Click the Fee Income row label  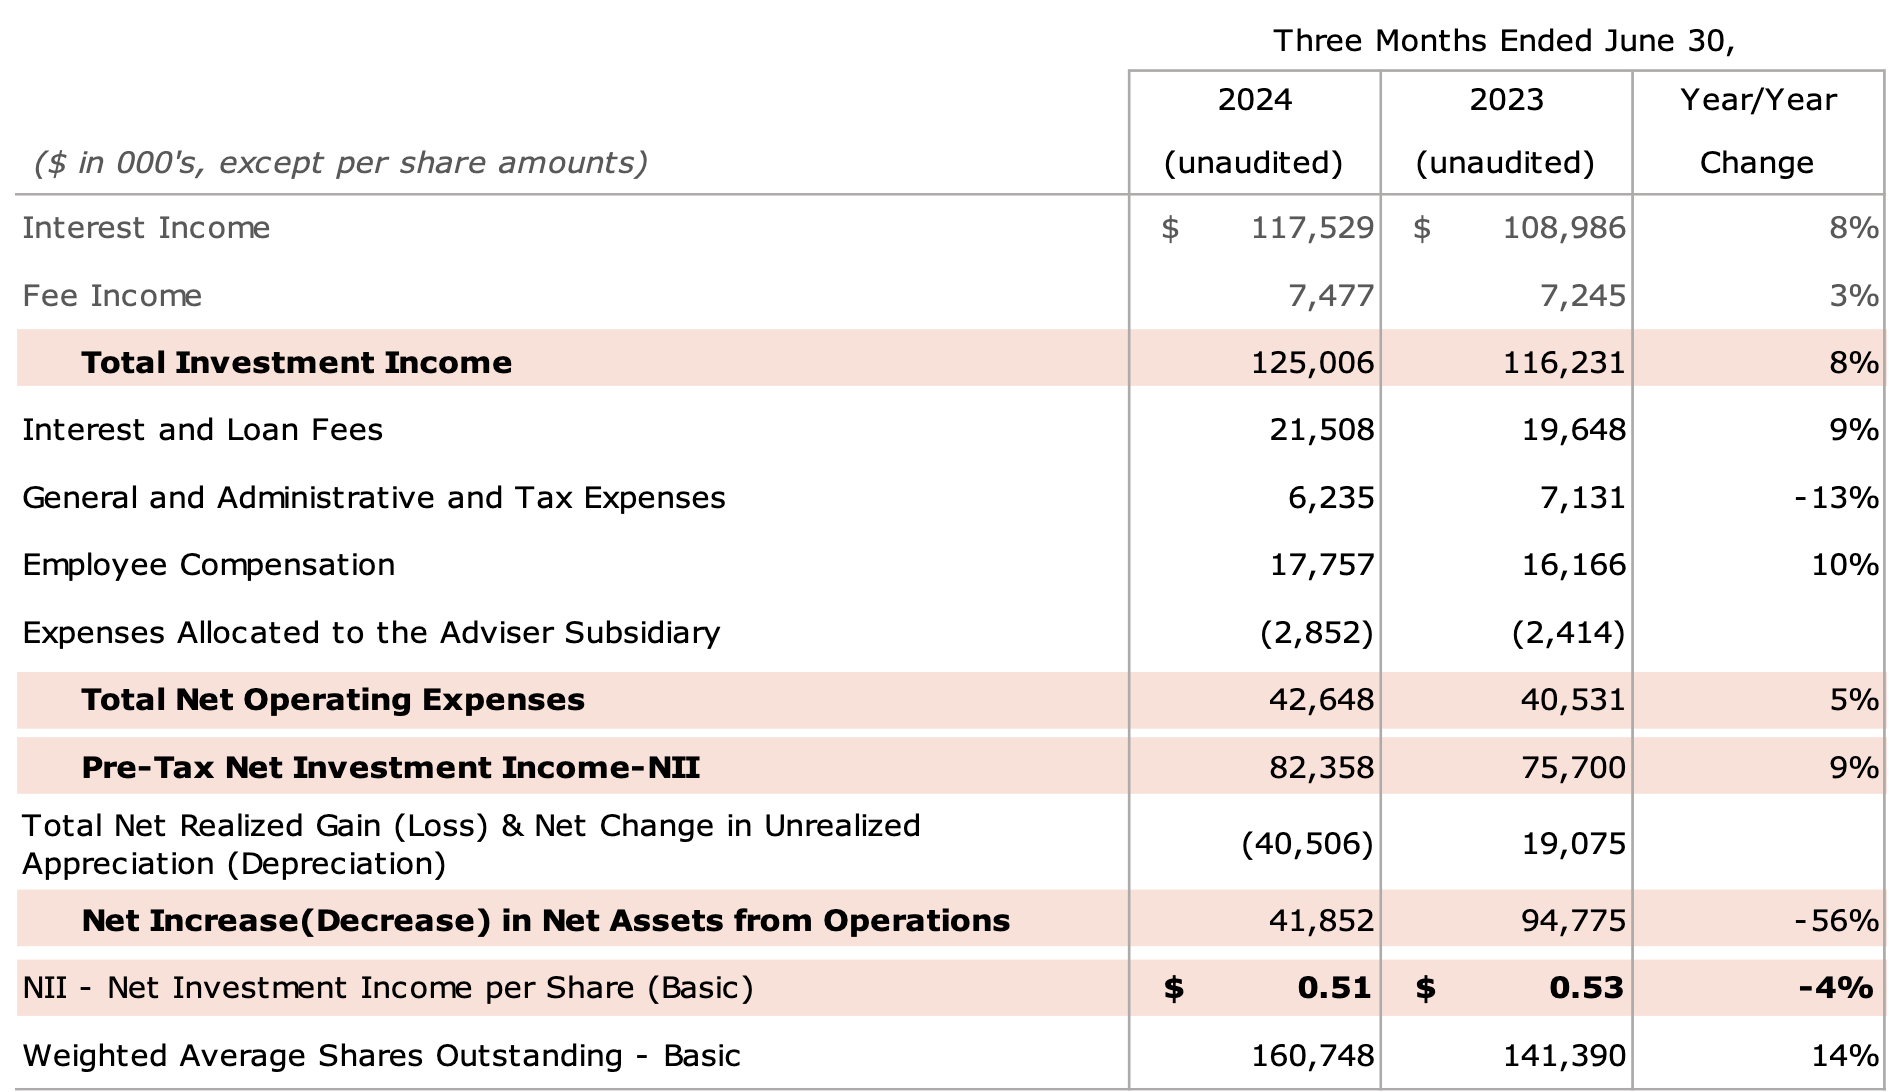pyautogui.click(x=110, y=295)
